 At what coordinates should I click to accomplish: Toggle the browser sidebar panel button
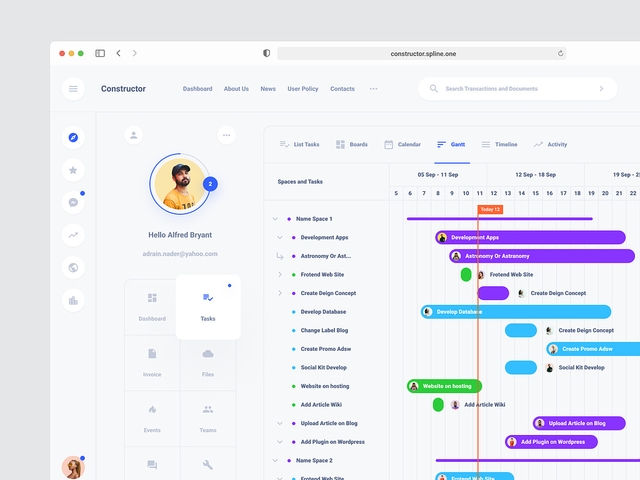tap(100, 53)
